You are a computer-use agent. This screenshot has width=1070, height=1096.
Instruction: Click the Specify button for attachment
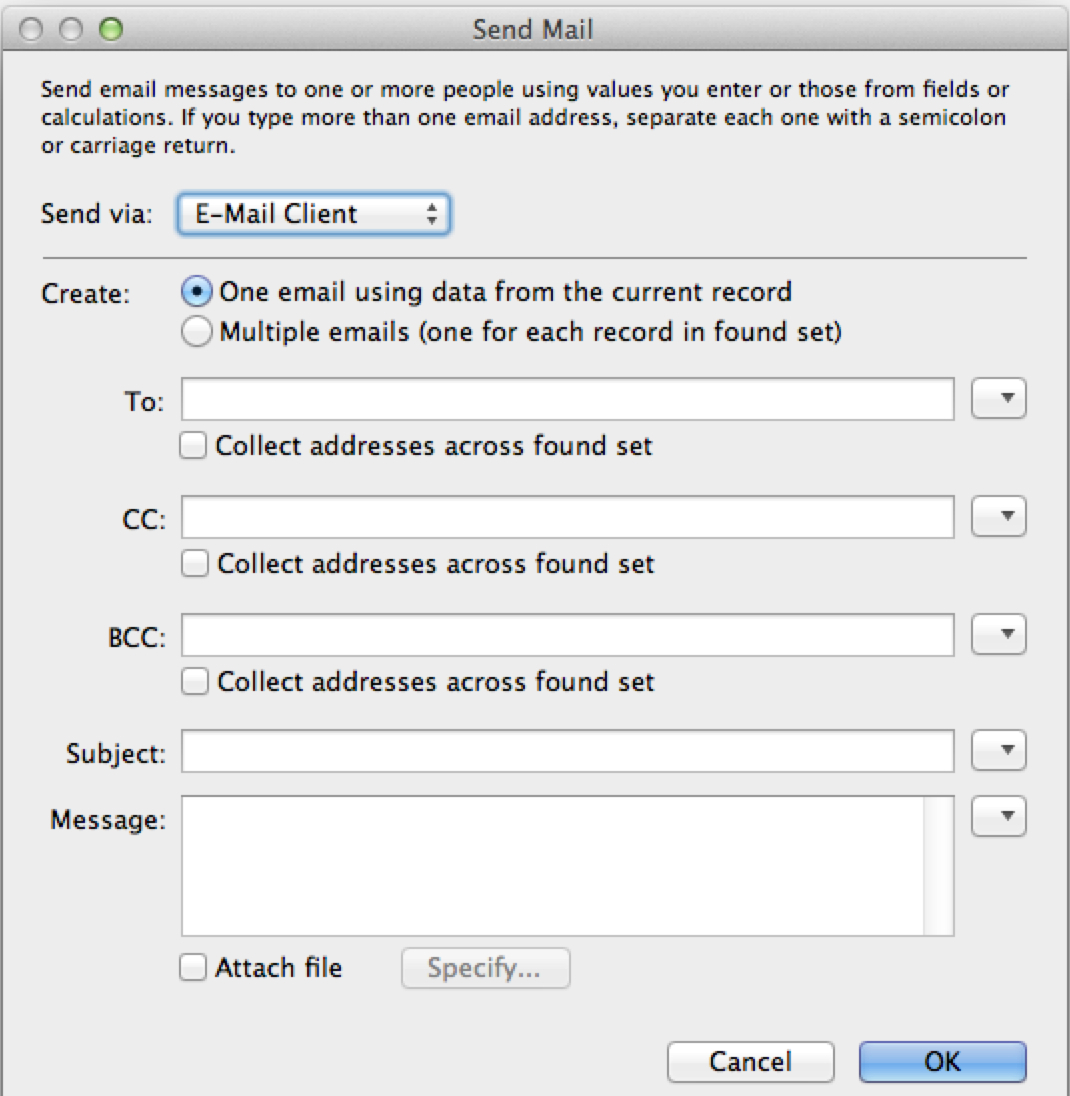tap(485, 968)
